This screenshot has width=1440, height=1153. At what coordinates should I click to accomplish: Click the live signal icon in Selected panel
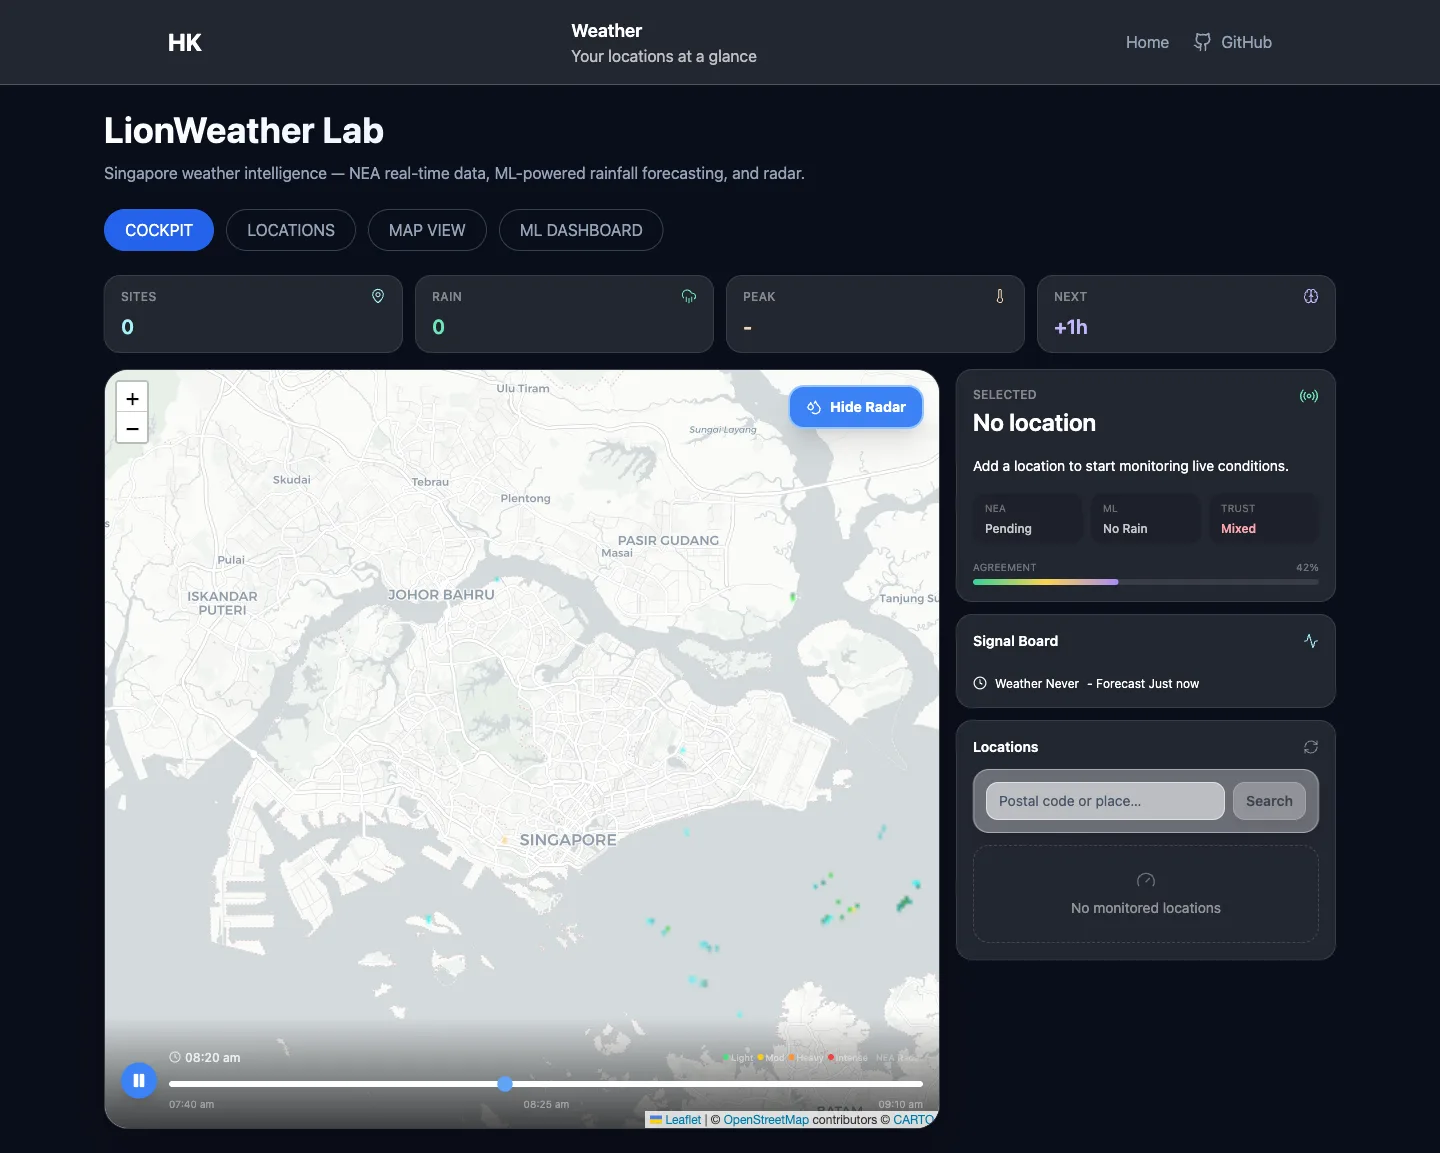tap(1309, 396)
